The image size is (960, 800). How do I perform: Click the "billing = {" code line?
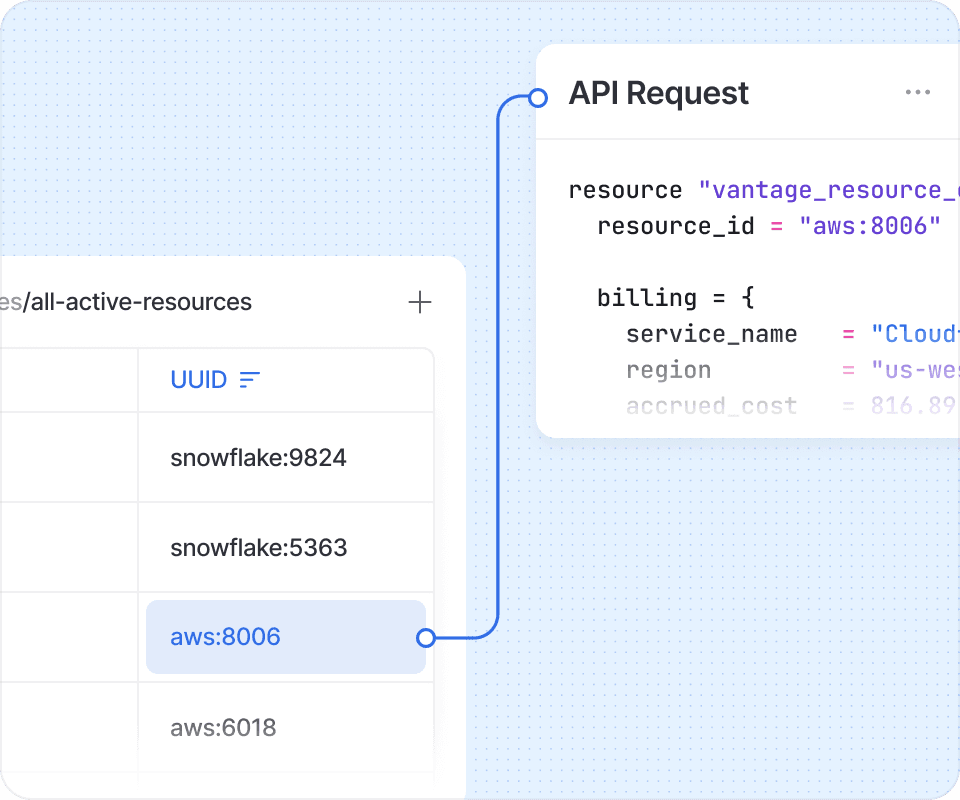click(674, 298)
